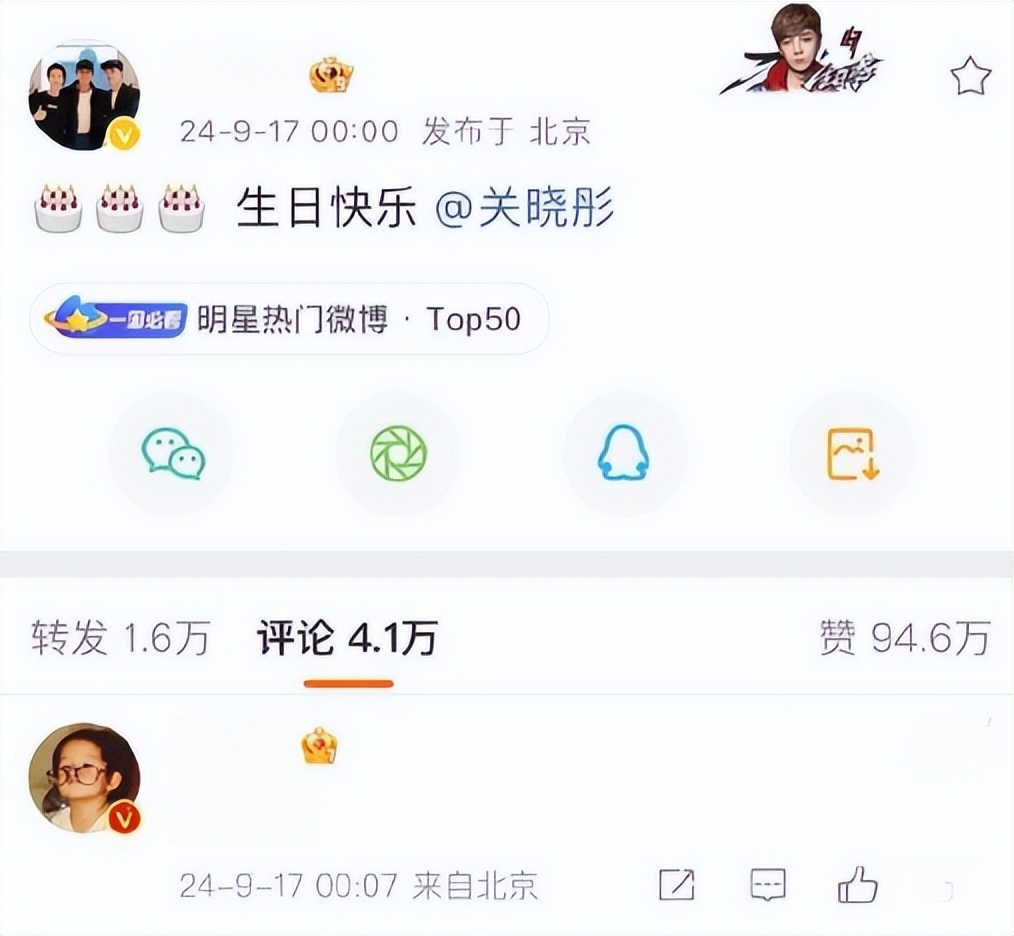This screenshot has height=936, width=1014.
Task: Share the post to QQ penguin icon
Action: pyautogui.click(x=623, y=453)
